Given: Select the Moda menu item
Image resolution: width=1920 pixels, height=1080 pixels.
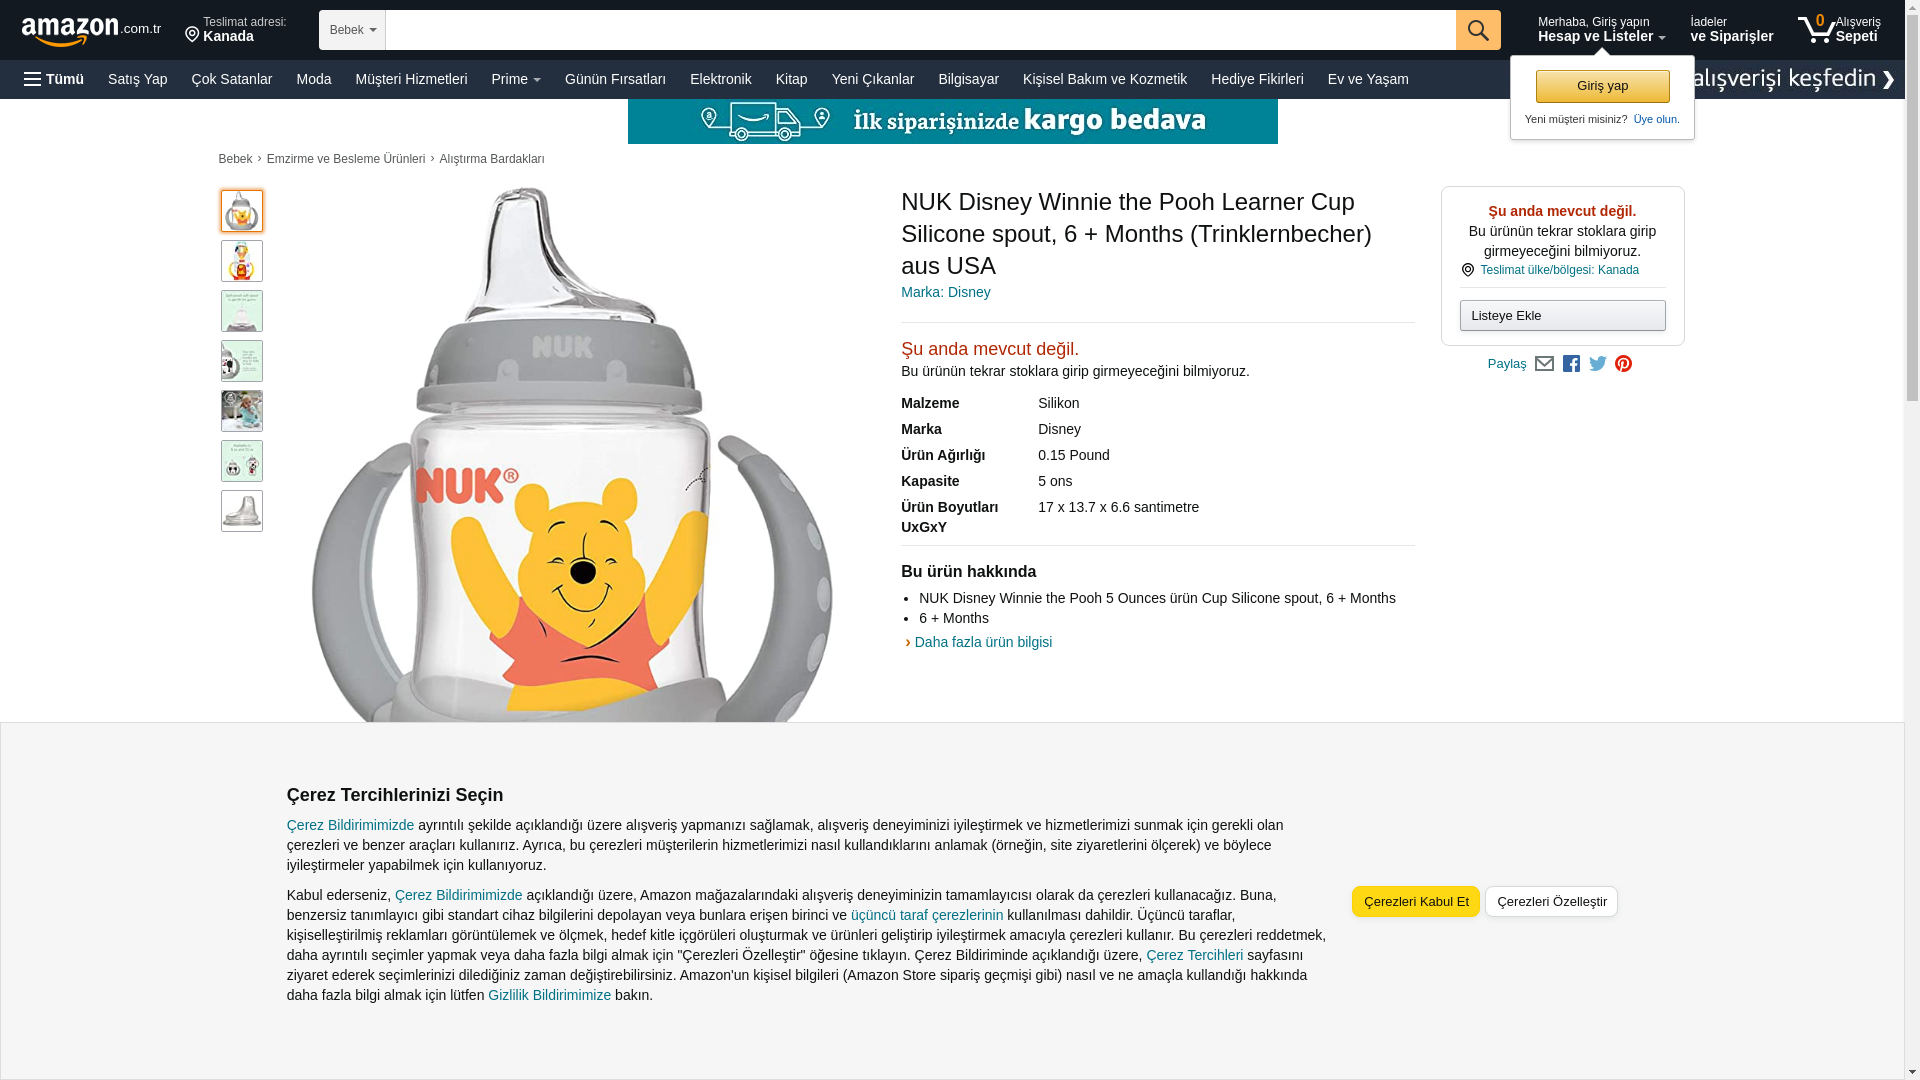Looking at the screenshot, I should 313,79.
